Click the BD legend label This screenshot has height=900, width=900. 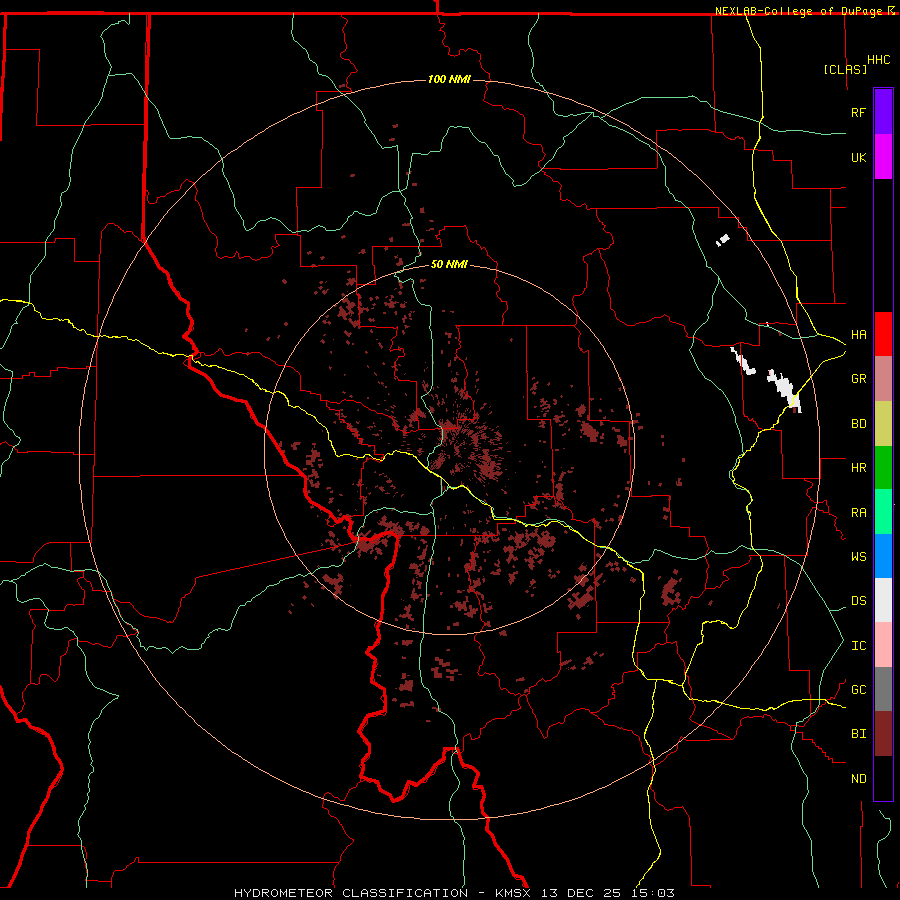point(858,424)
